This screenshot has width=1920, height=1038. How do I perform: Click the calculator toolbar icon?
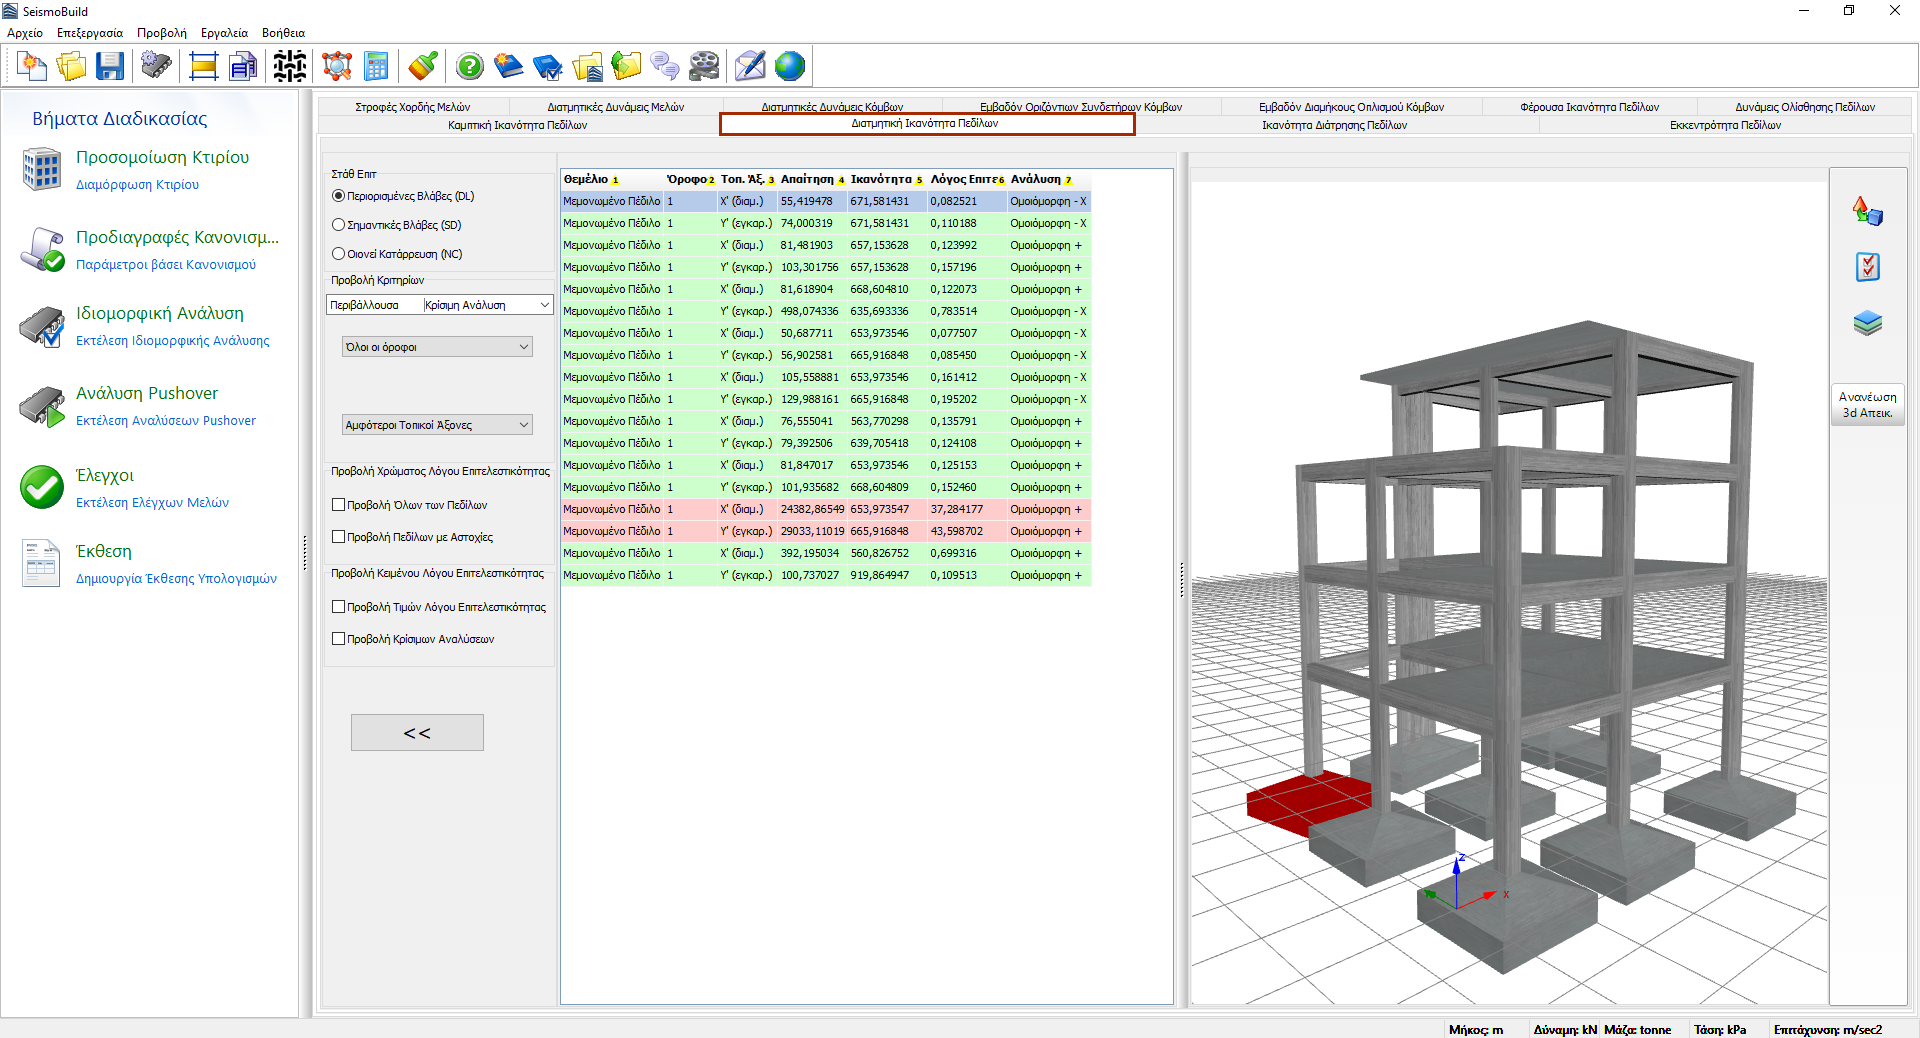(376, 67)
